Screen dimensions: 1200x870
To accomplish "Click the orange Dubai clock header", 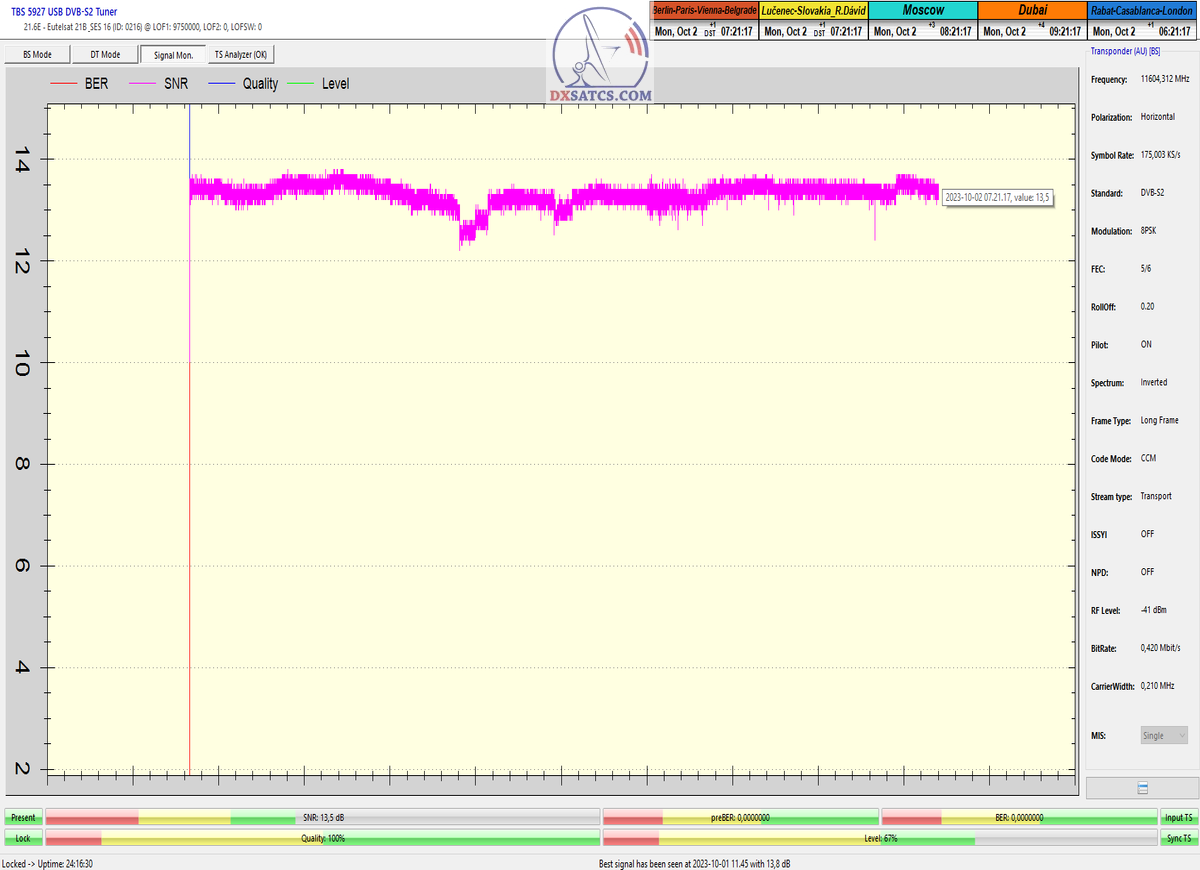I will [1031, 10].
